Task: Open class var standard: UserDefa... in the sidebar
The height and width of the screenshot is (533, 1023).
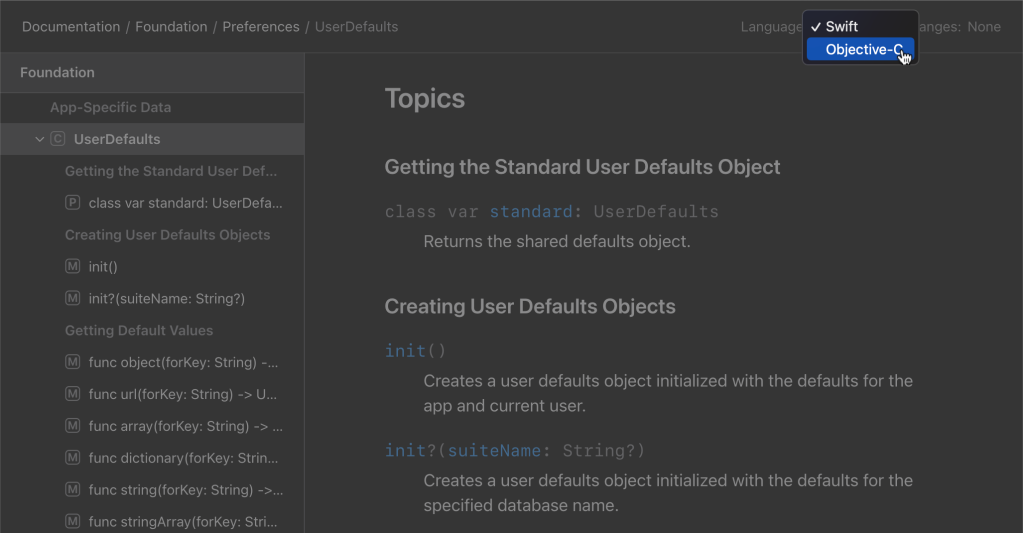Action: [x=185, y=203]
